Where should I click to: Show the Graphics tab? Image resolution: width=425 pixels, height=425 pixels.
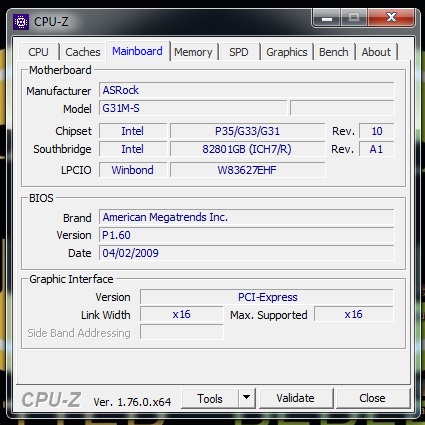pos(287,52)
